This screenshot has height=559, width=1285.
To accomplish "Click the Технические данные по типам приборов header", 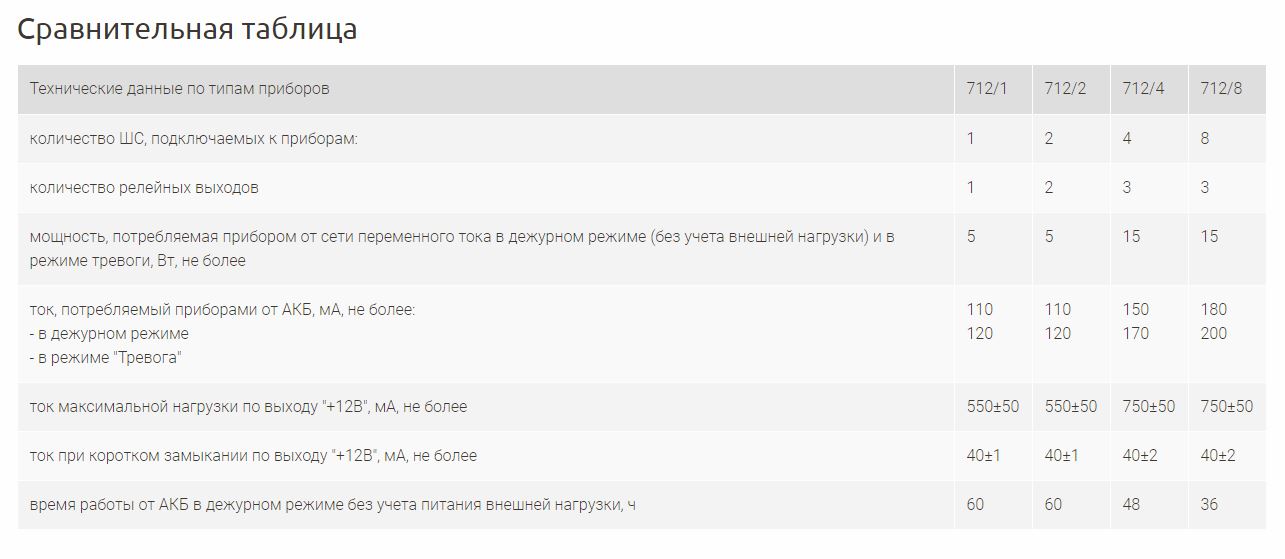I will point(180,89).
